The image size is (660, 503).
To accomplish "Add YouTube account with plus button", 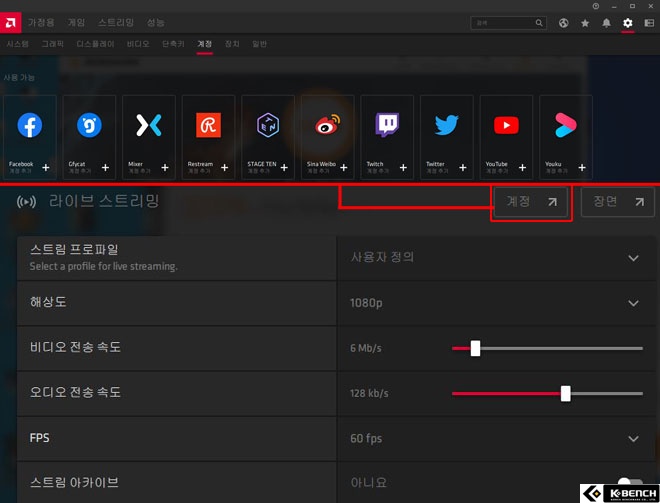I will point(522,168).
